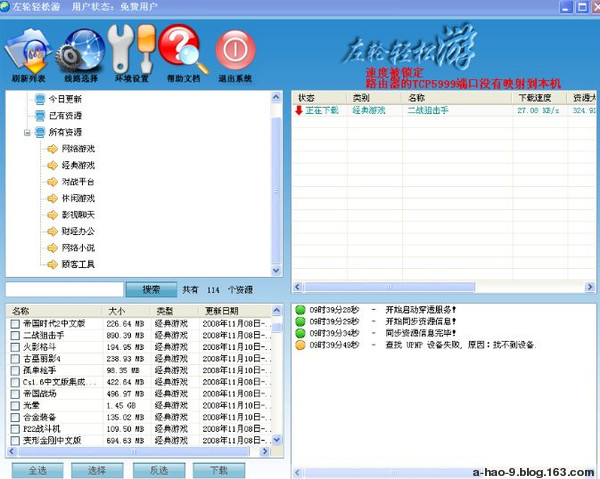This screenshot has height=479, width=600.
Task: Select 网络游戏 category folder
Action: pyautogui.click(x=77, y=149)
